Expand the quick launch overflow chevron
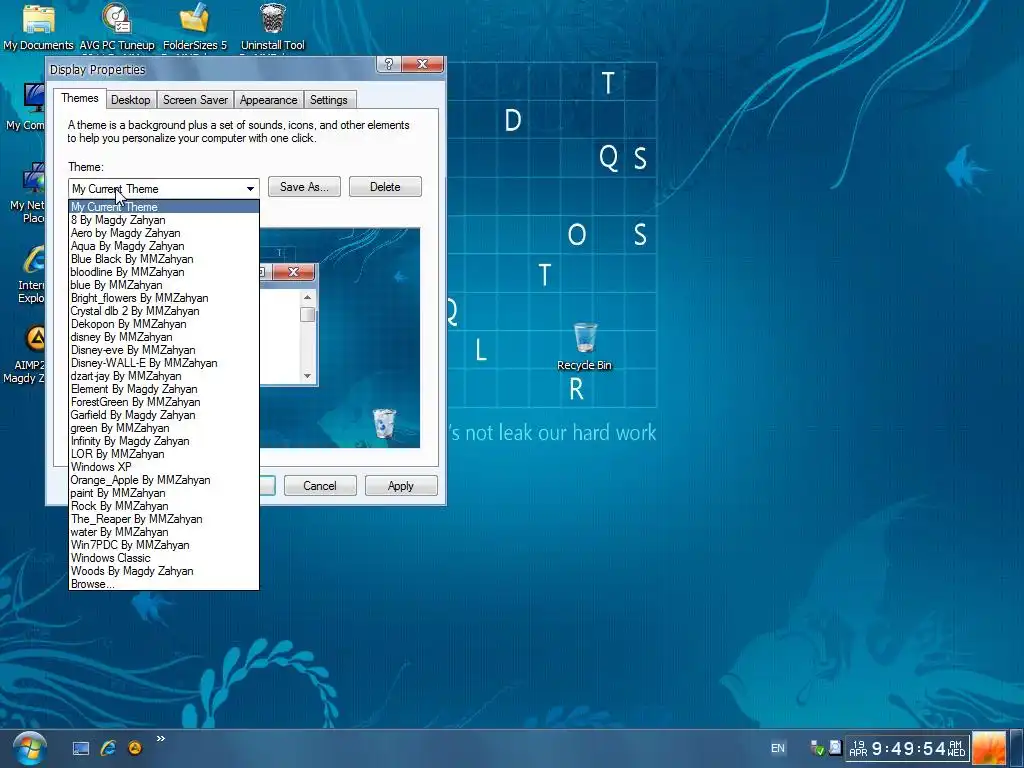 161,739
